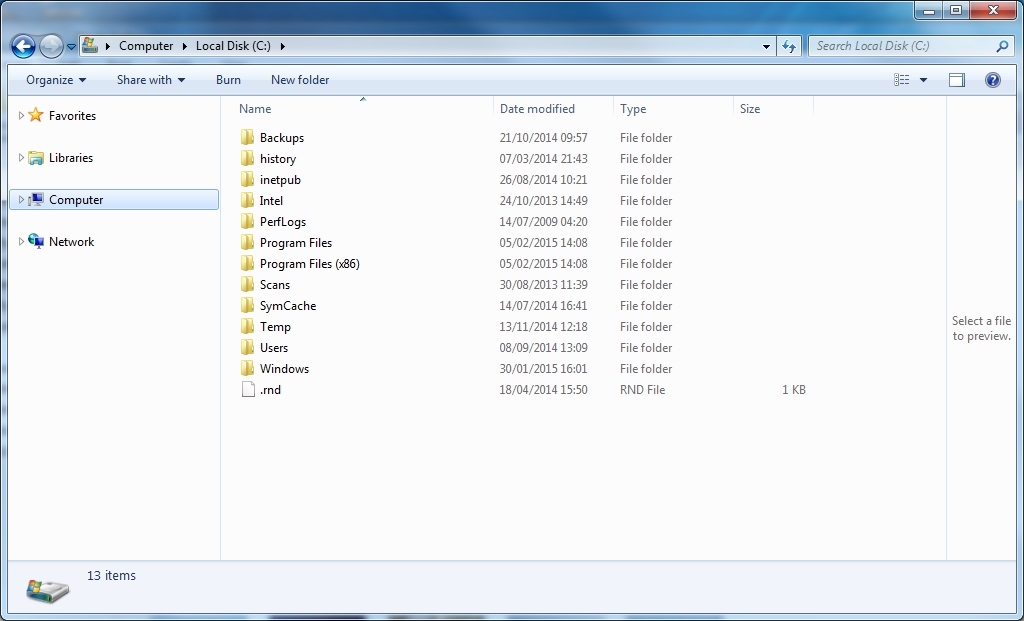The image size is (1024, 621).
Task: Click the RND File type cell
Action: [642, 390]
